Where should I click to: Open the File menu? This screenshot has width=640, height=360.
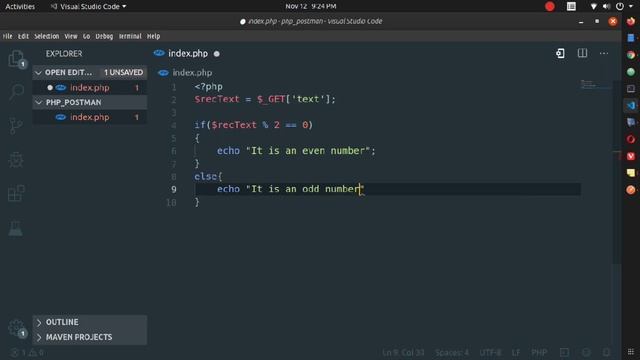(x=7, y=36)
